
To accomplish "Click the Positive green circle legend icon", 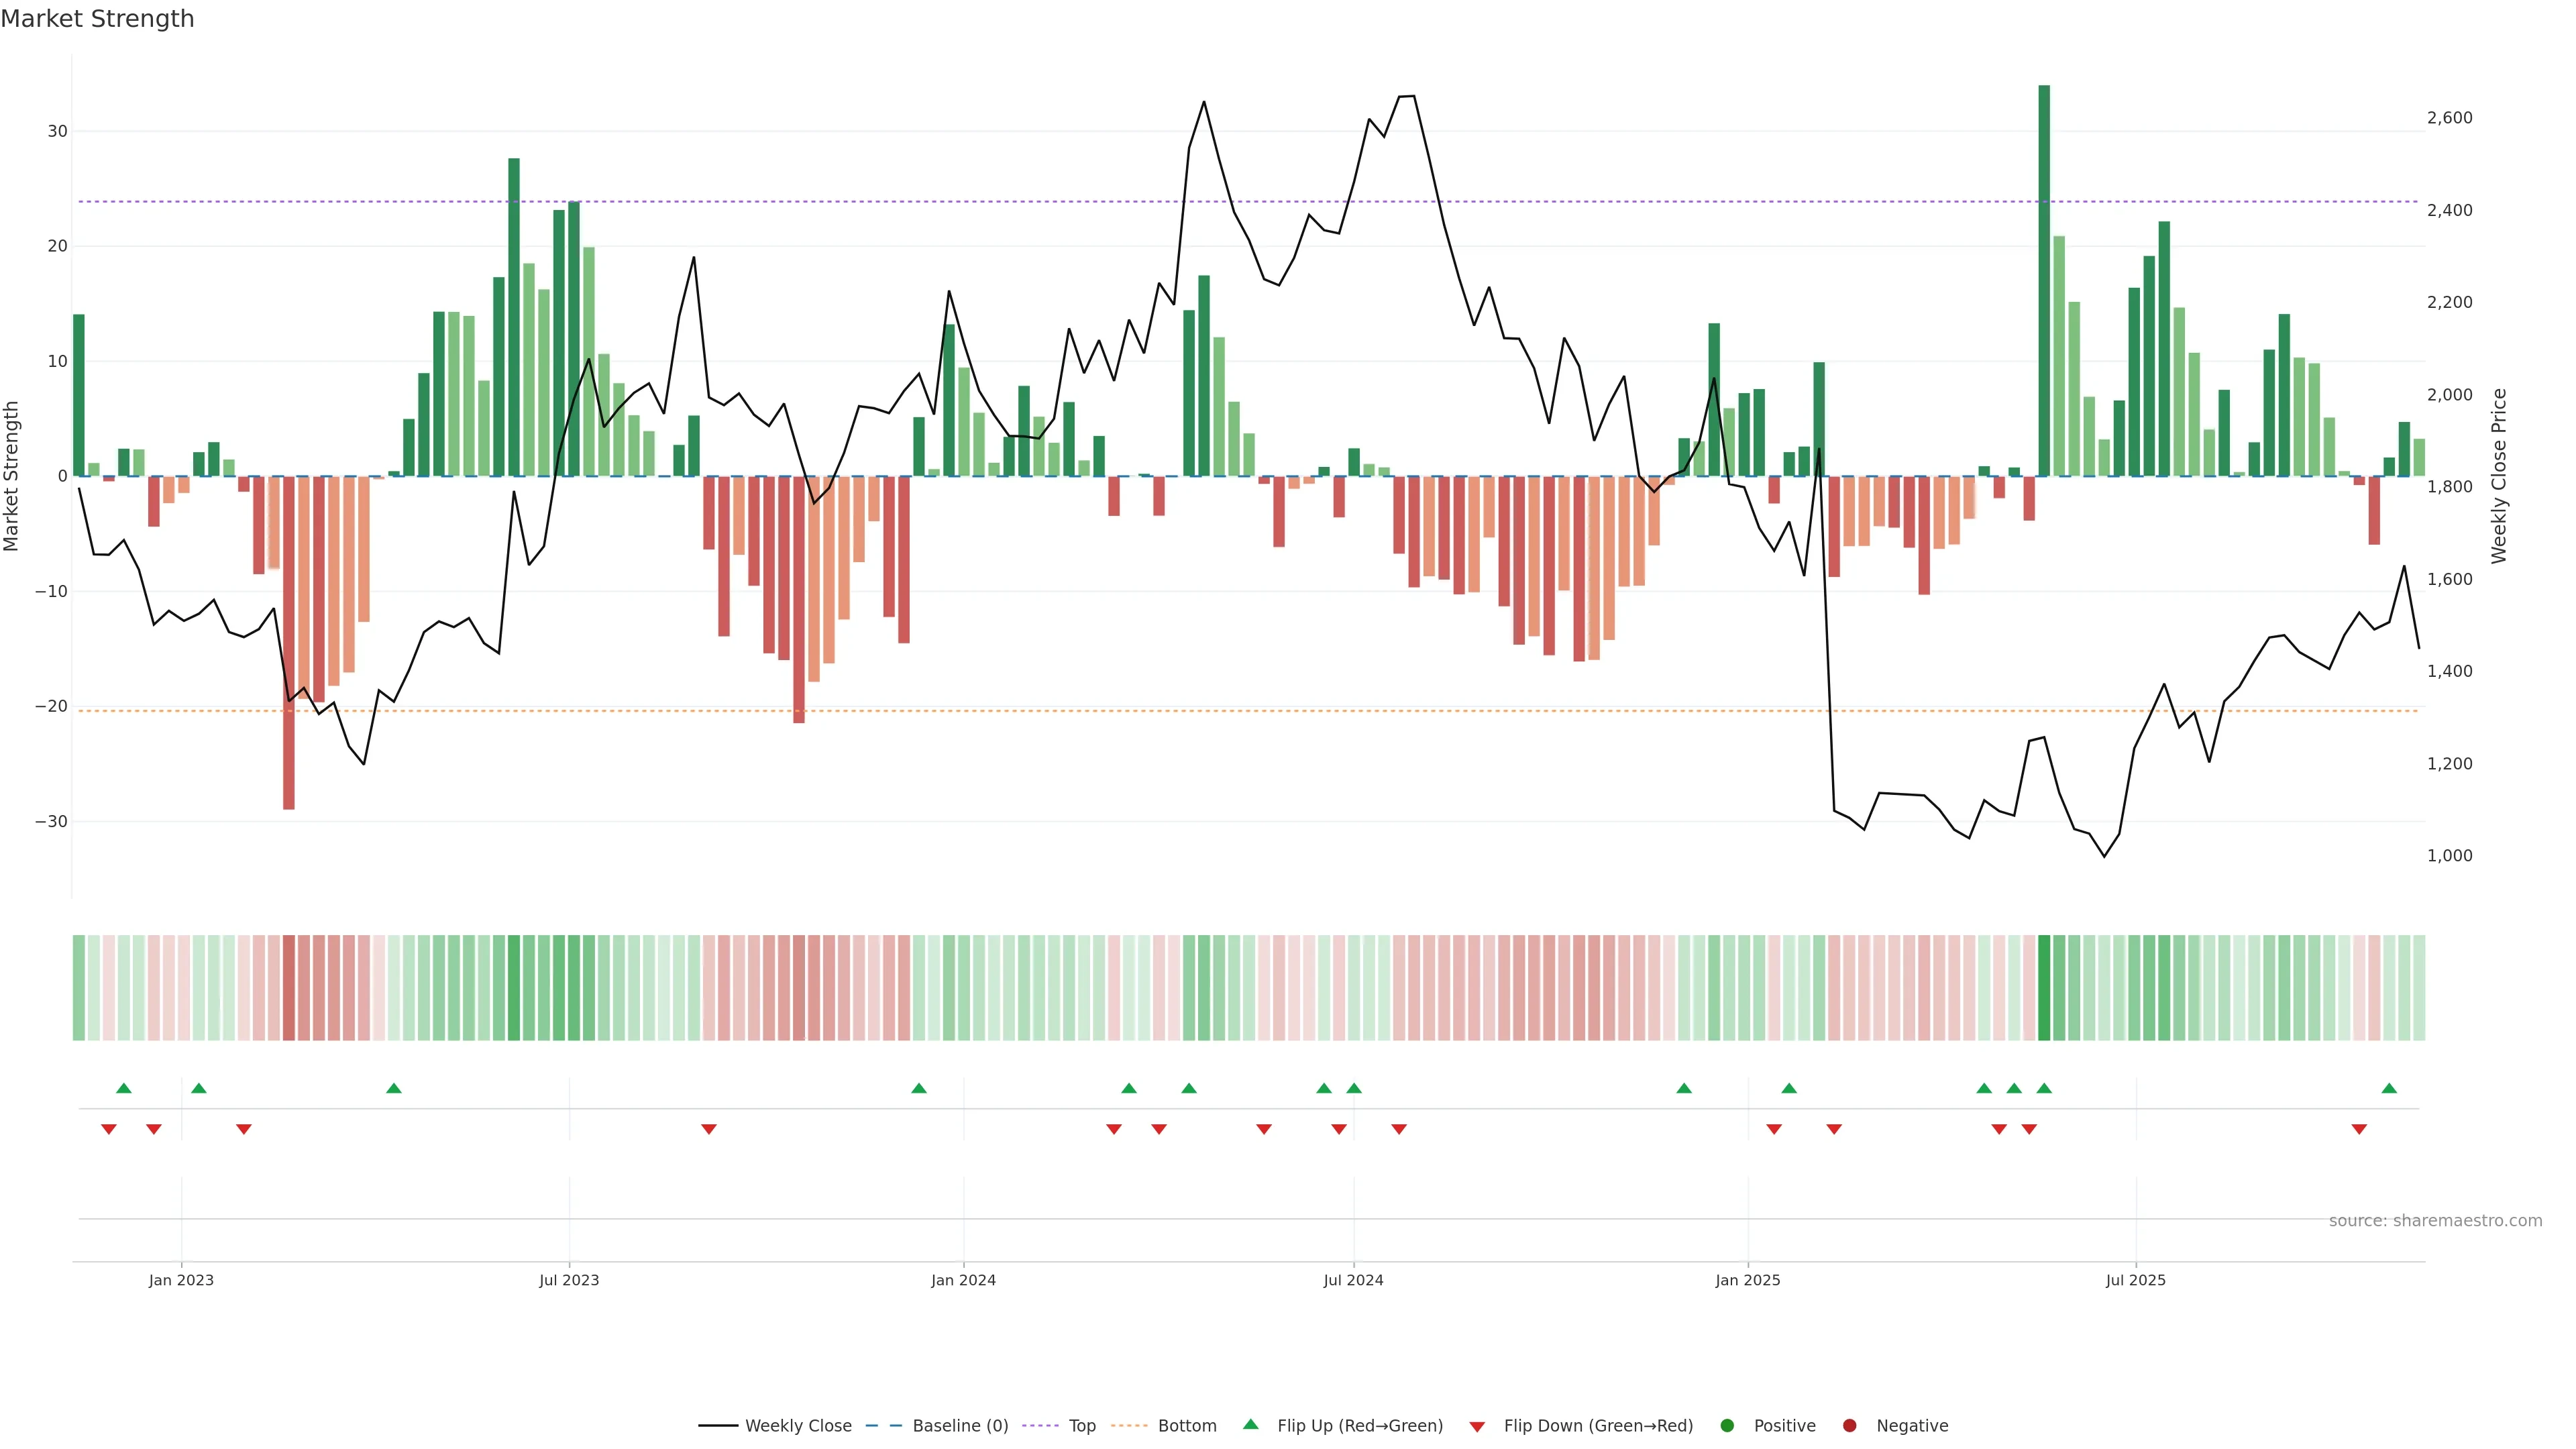I will 1727,1426.
